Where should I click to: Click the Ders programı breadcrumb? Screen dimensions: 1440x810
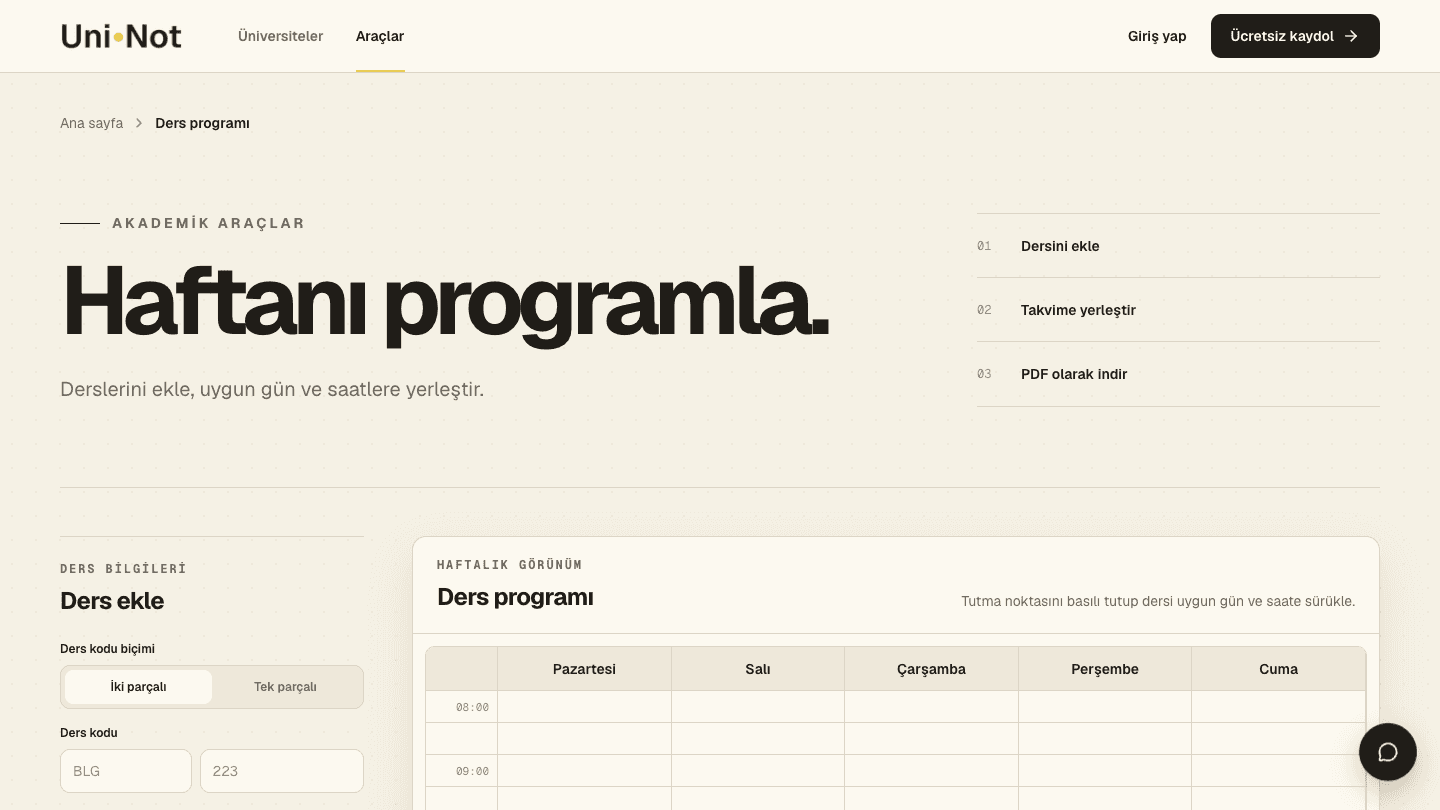[x=202, y=123]
